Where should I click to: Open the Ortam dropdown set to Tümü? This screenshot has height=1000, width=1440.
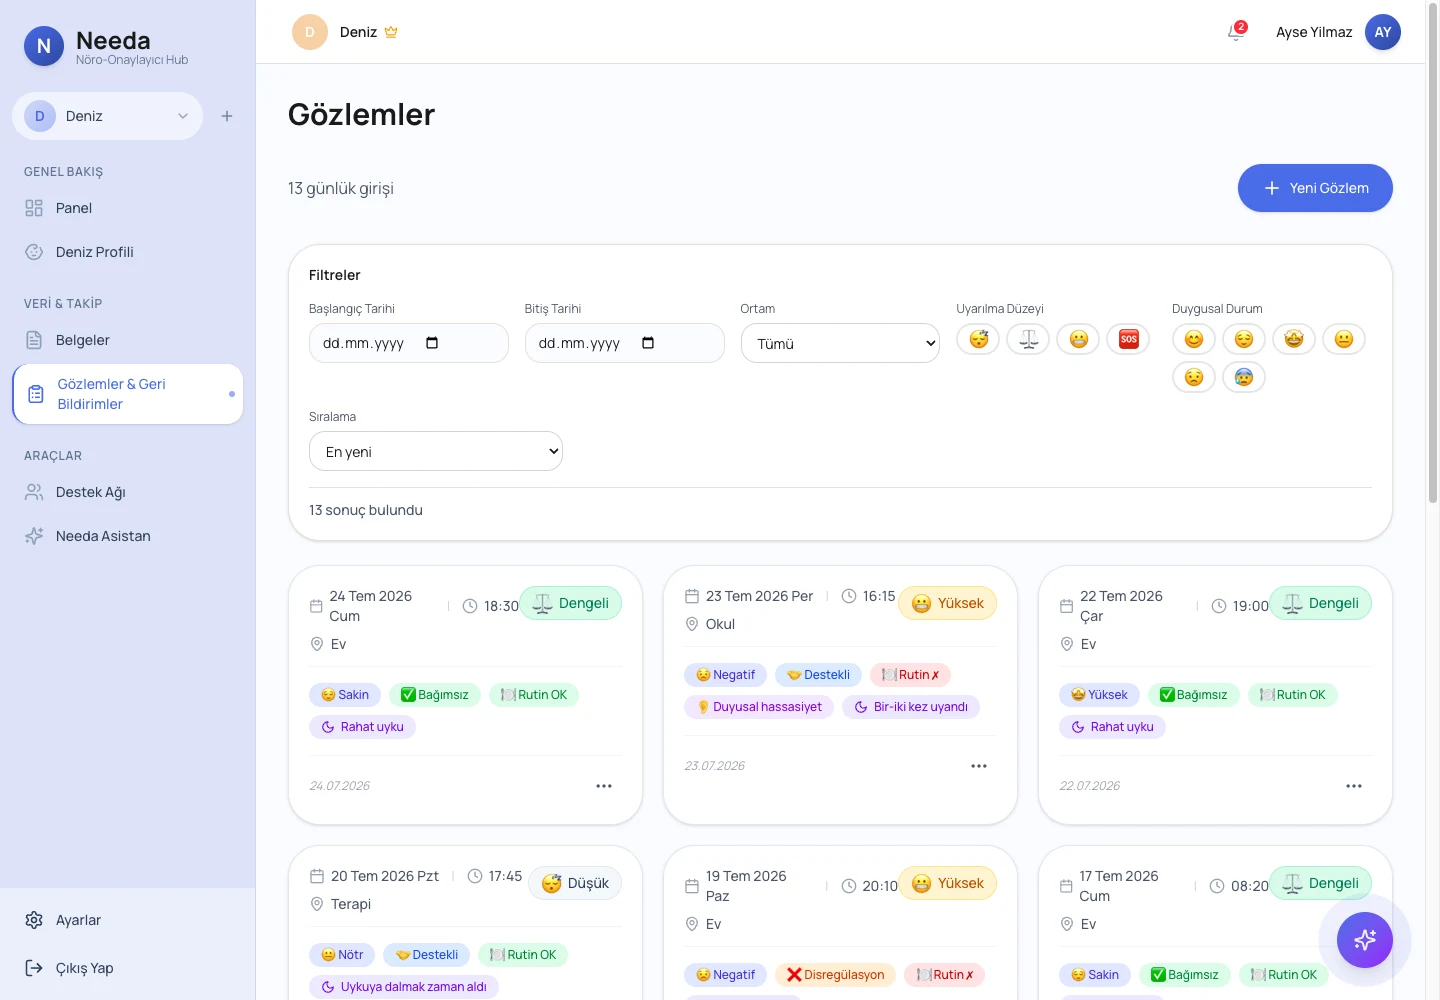pyautogui.click(x=840, y=343)
